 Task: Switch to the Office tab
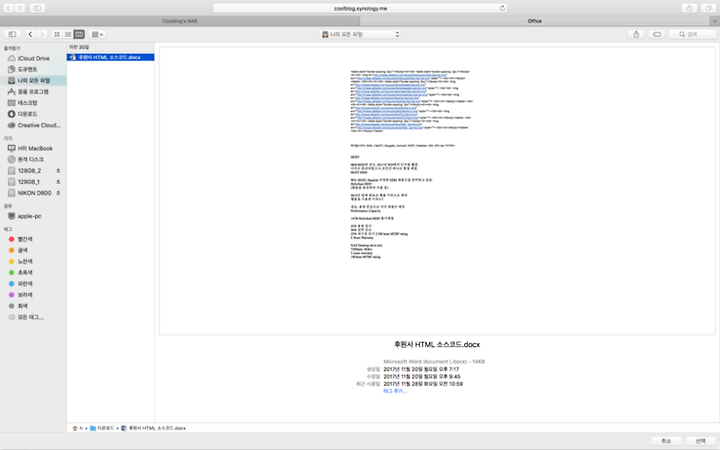click(x=535, y=21)
